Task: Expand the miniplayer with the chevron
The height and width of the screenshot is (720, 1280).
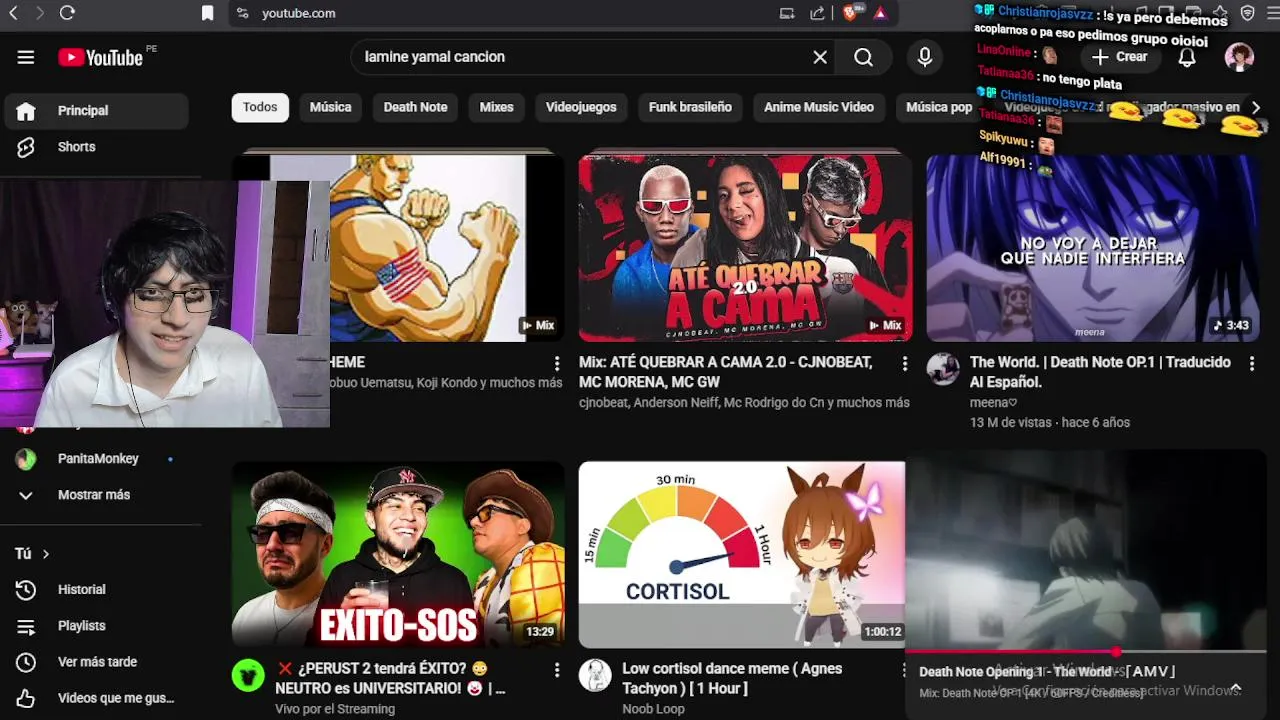Action: tap(1235, 688)
